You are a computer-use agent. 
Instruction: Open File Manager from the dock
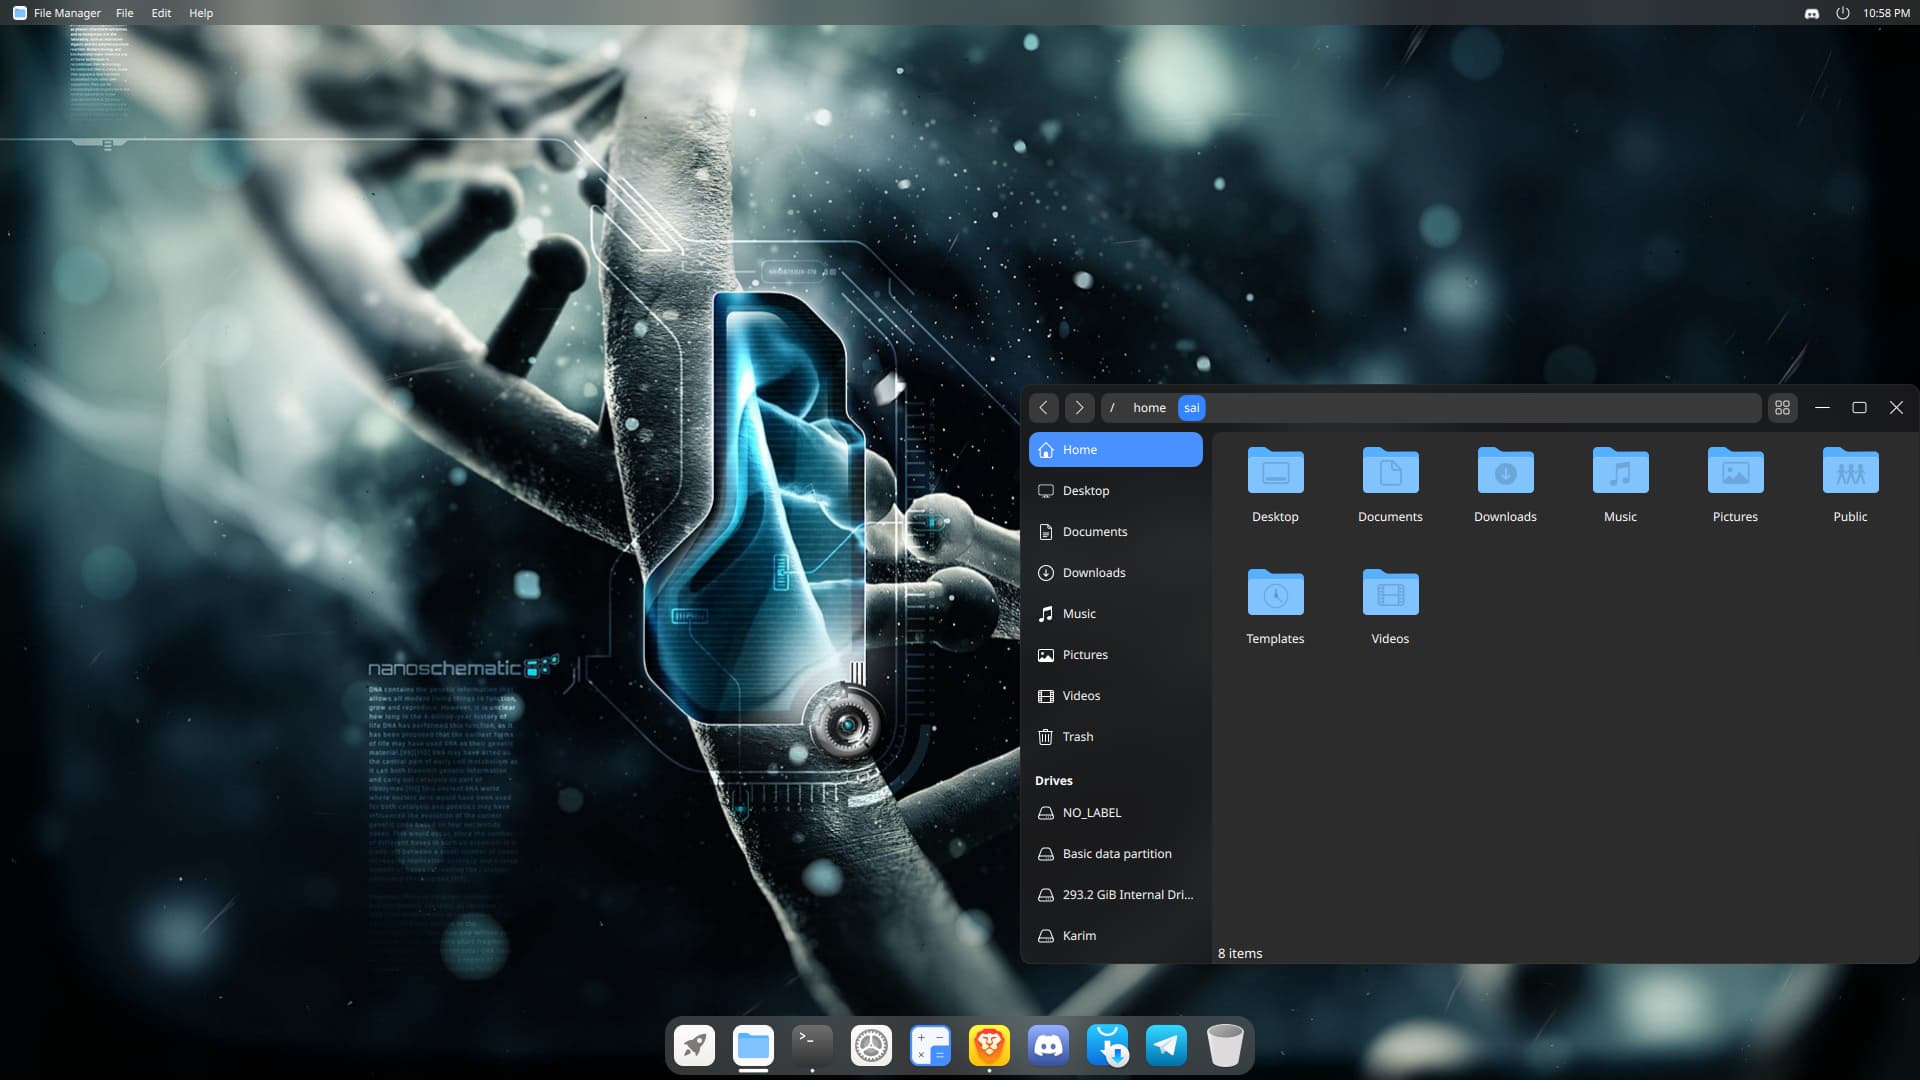(753, 1046)
